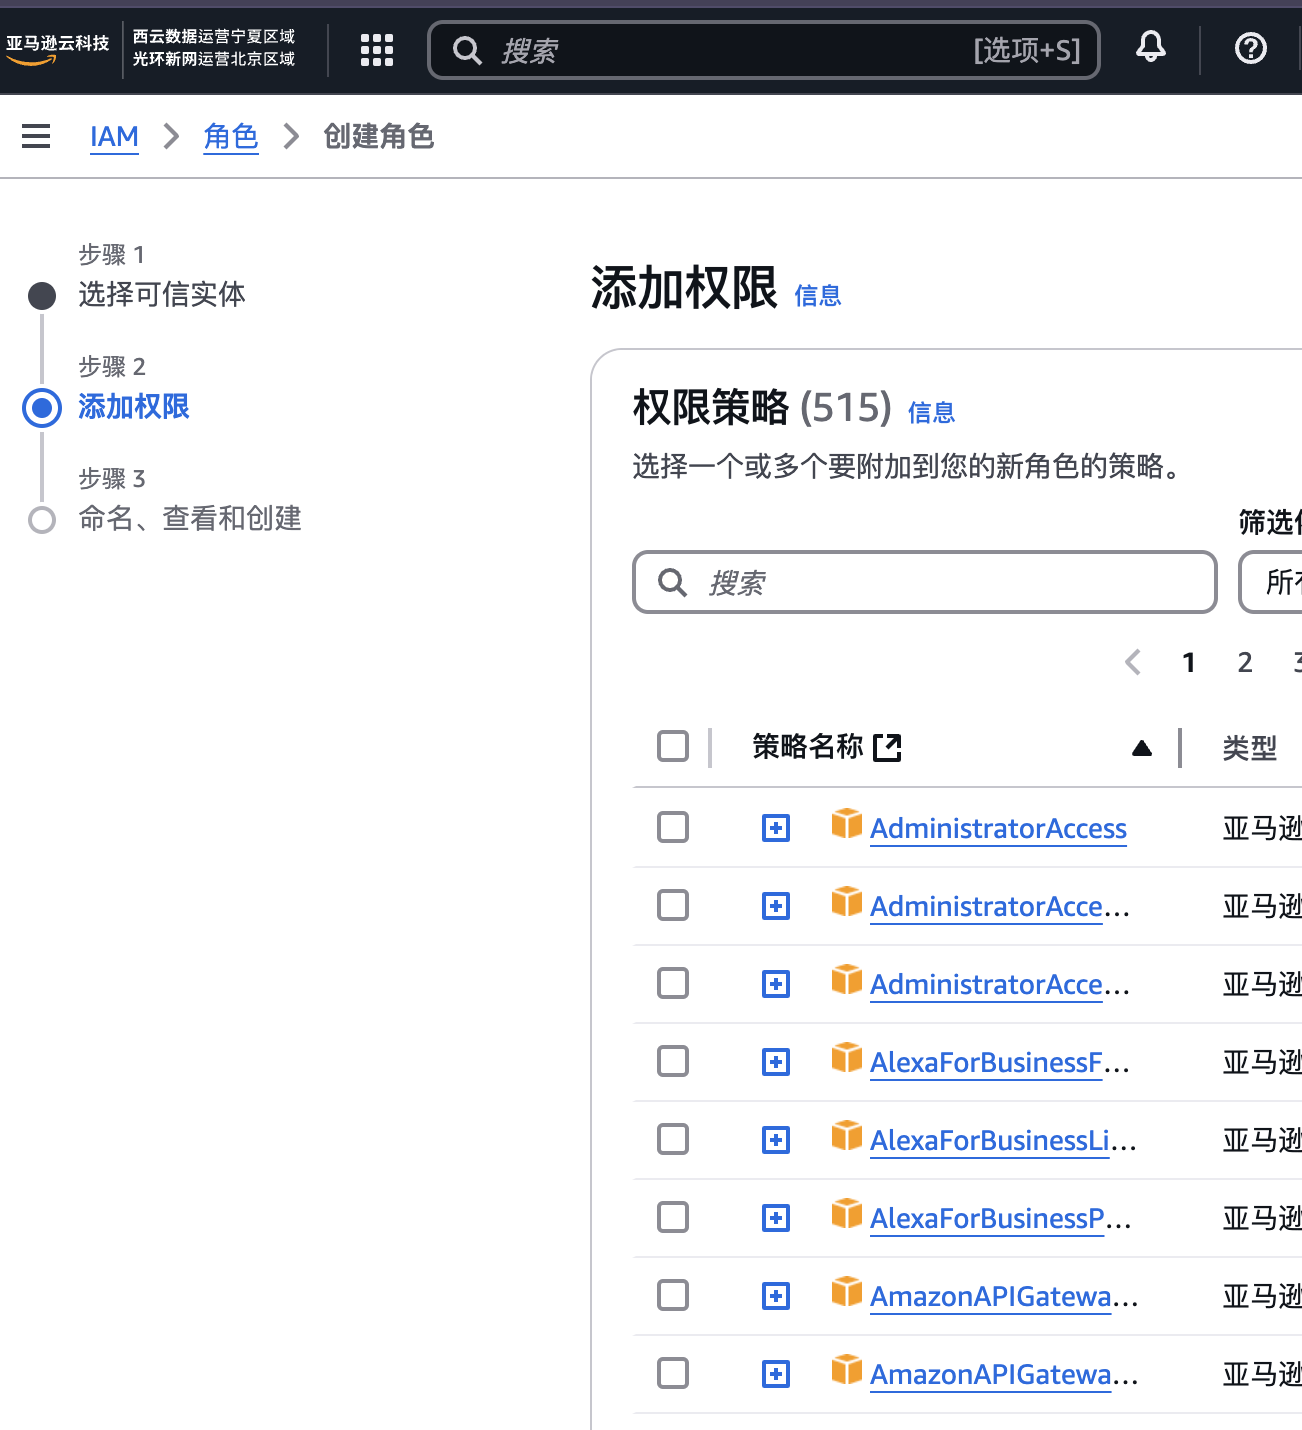Check the first AmazonAPIGatewa… policy checkbox
The image size is (1302, 1430).
tap(673, 1295)
